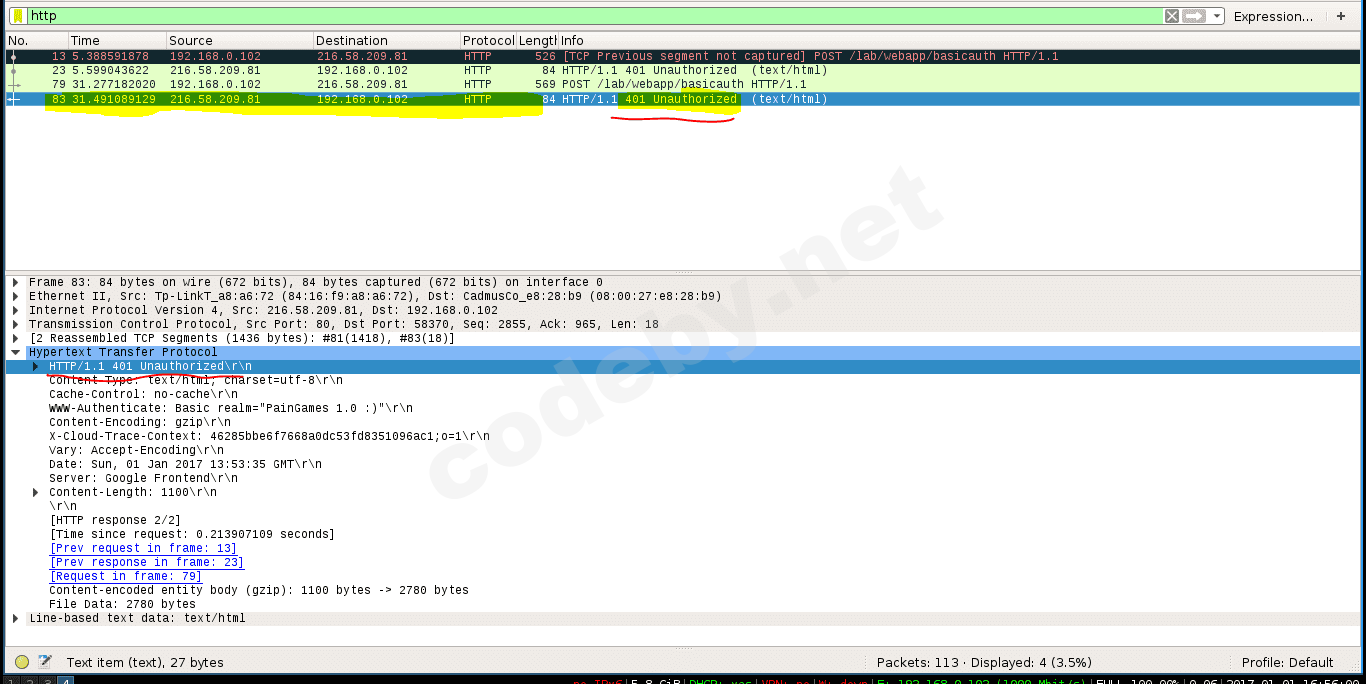The width and height of the screenshot is (1366, 684).
Task: Expand Internet Protocol Version 4 node
Action: click(16, 311)
